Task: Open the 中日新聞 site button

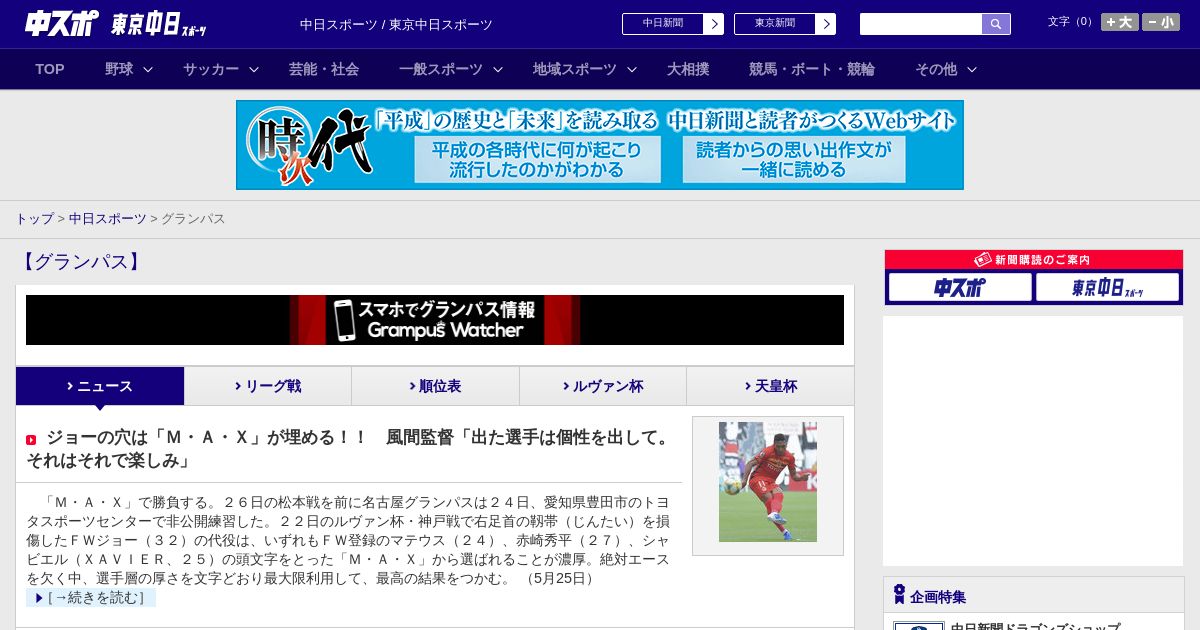Action: pyautogui.click(x=663, y=24)
